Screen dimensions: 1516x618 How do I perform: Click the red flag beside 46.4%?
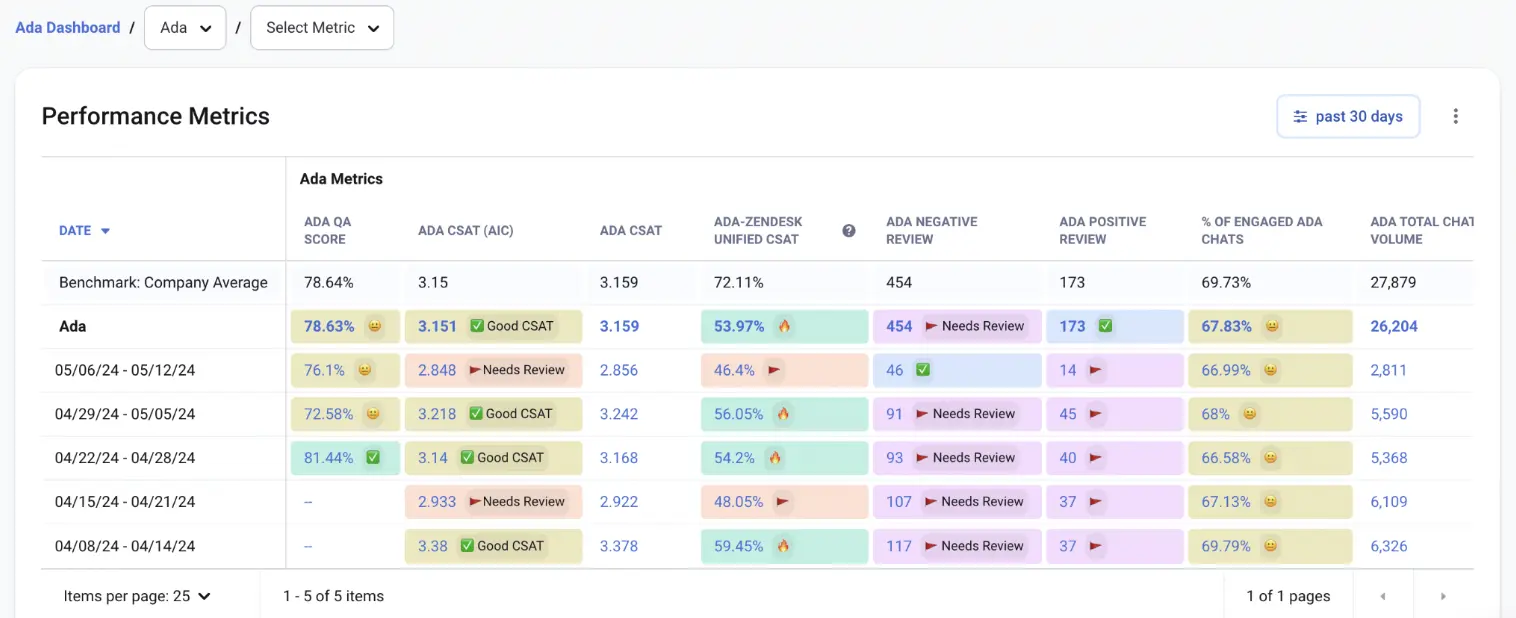pyautogui.click(x=773, y=370)
